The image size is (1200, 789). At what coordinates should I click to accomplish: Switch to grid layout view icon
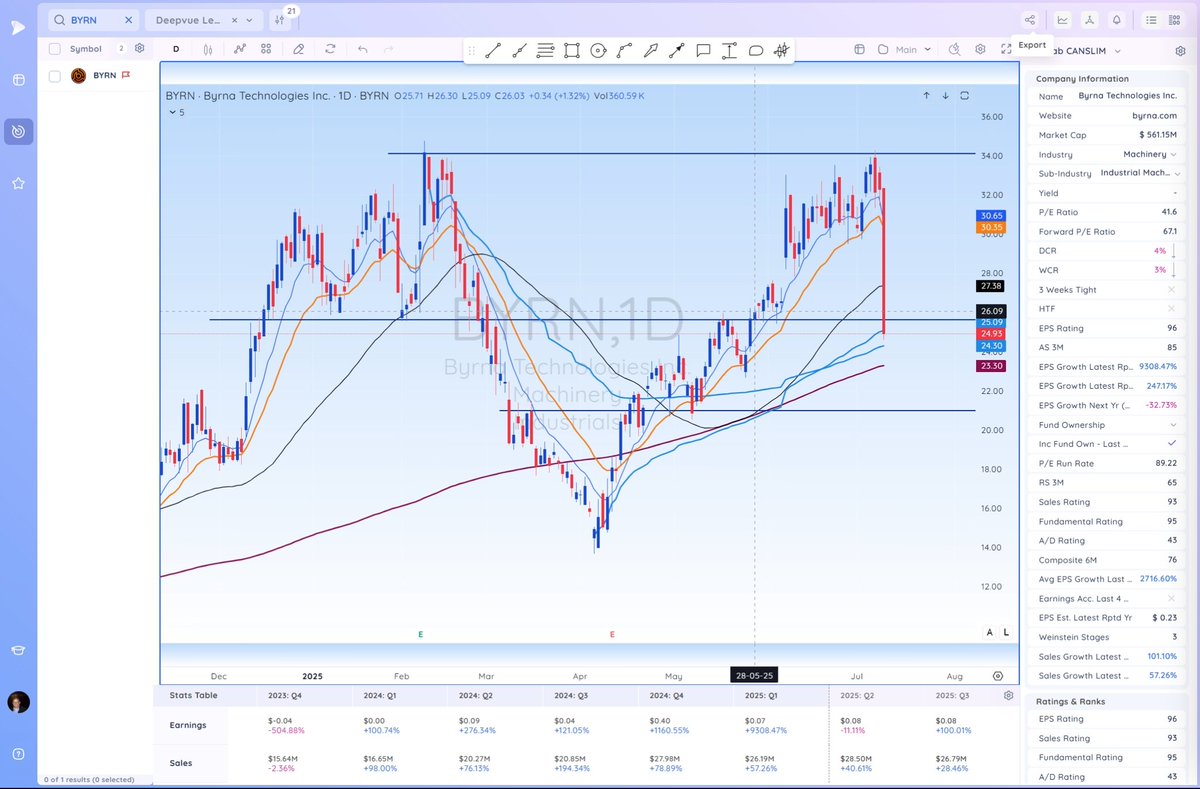(x=1175, y=19)
